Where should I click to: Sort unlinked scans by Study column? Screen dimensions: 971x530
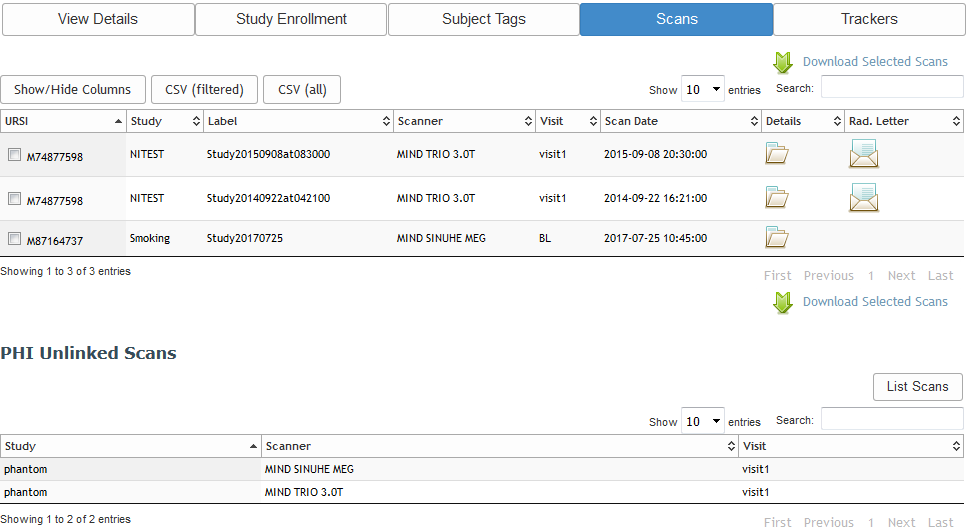131,446
